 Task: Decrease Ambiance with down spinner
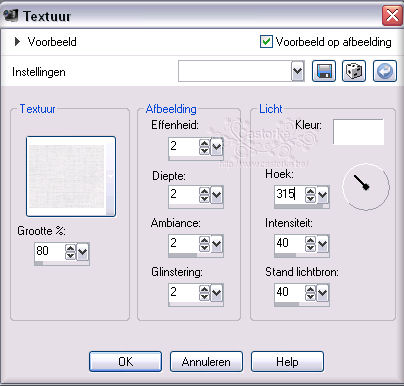coord(204,248)
